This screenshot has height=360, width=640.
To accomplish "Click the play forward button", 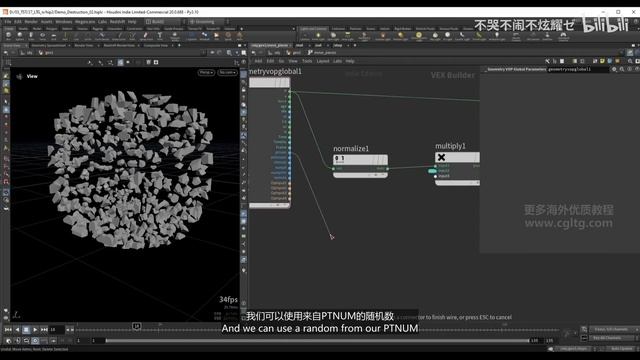I will click(x=35, y=329).
